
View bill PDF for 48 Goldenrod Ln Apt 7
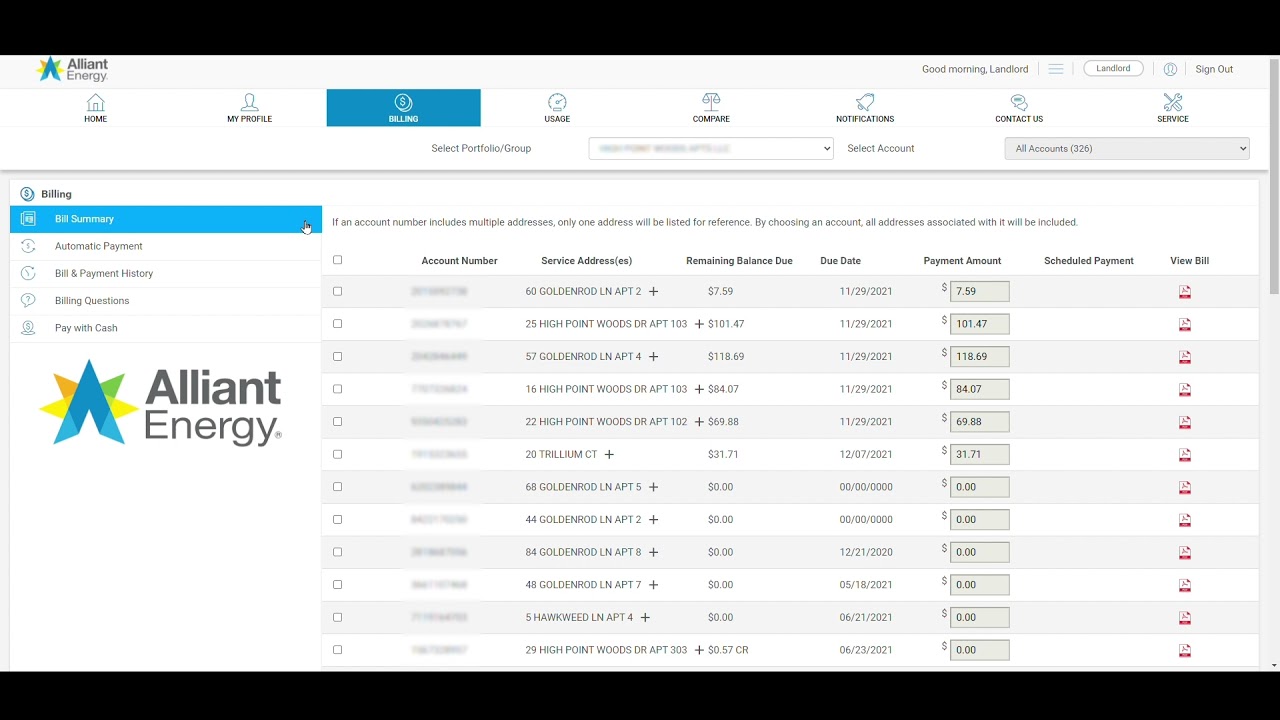pyautogui.click(x=1185, y=585)
